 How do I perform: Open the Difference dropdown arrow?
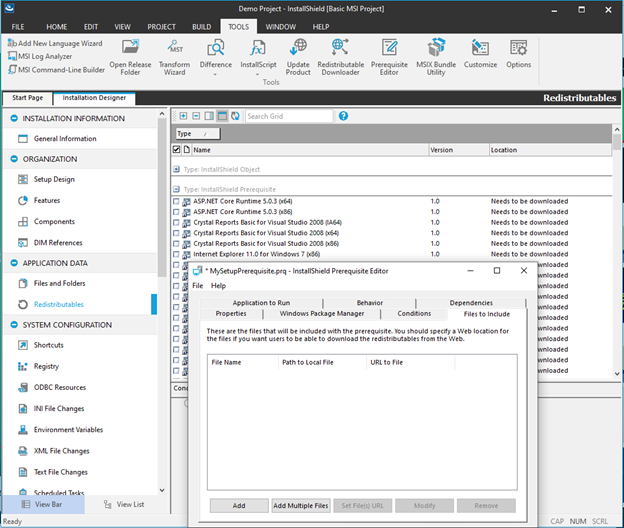pyautogui.click(x=215, y=74)
